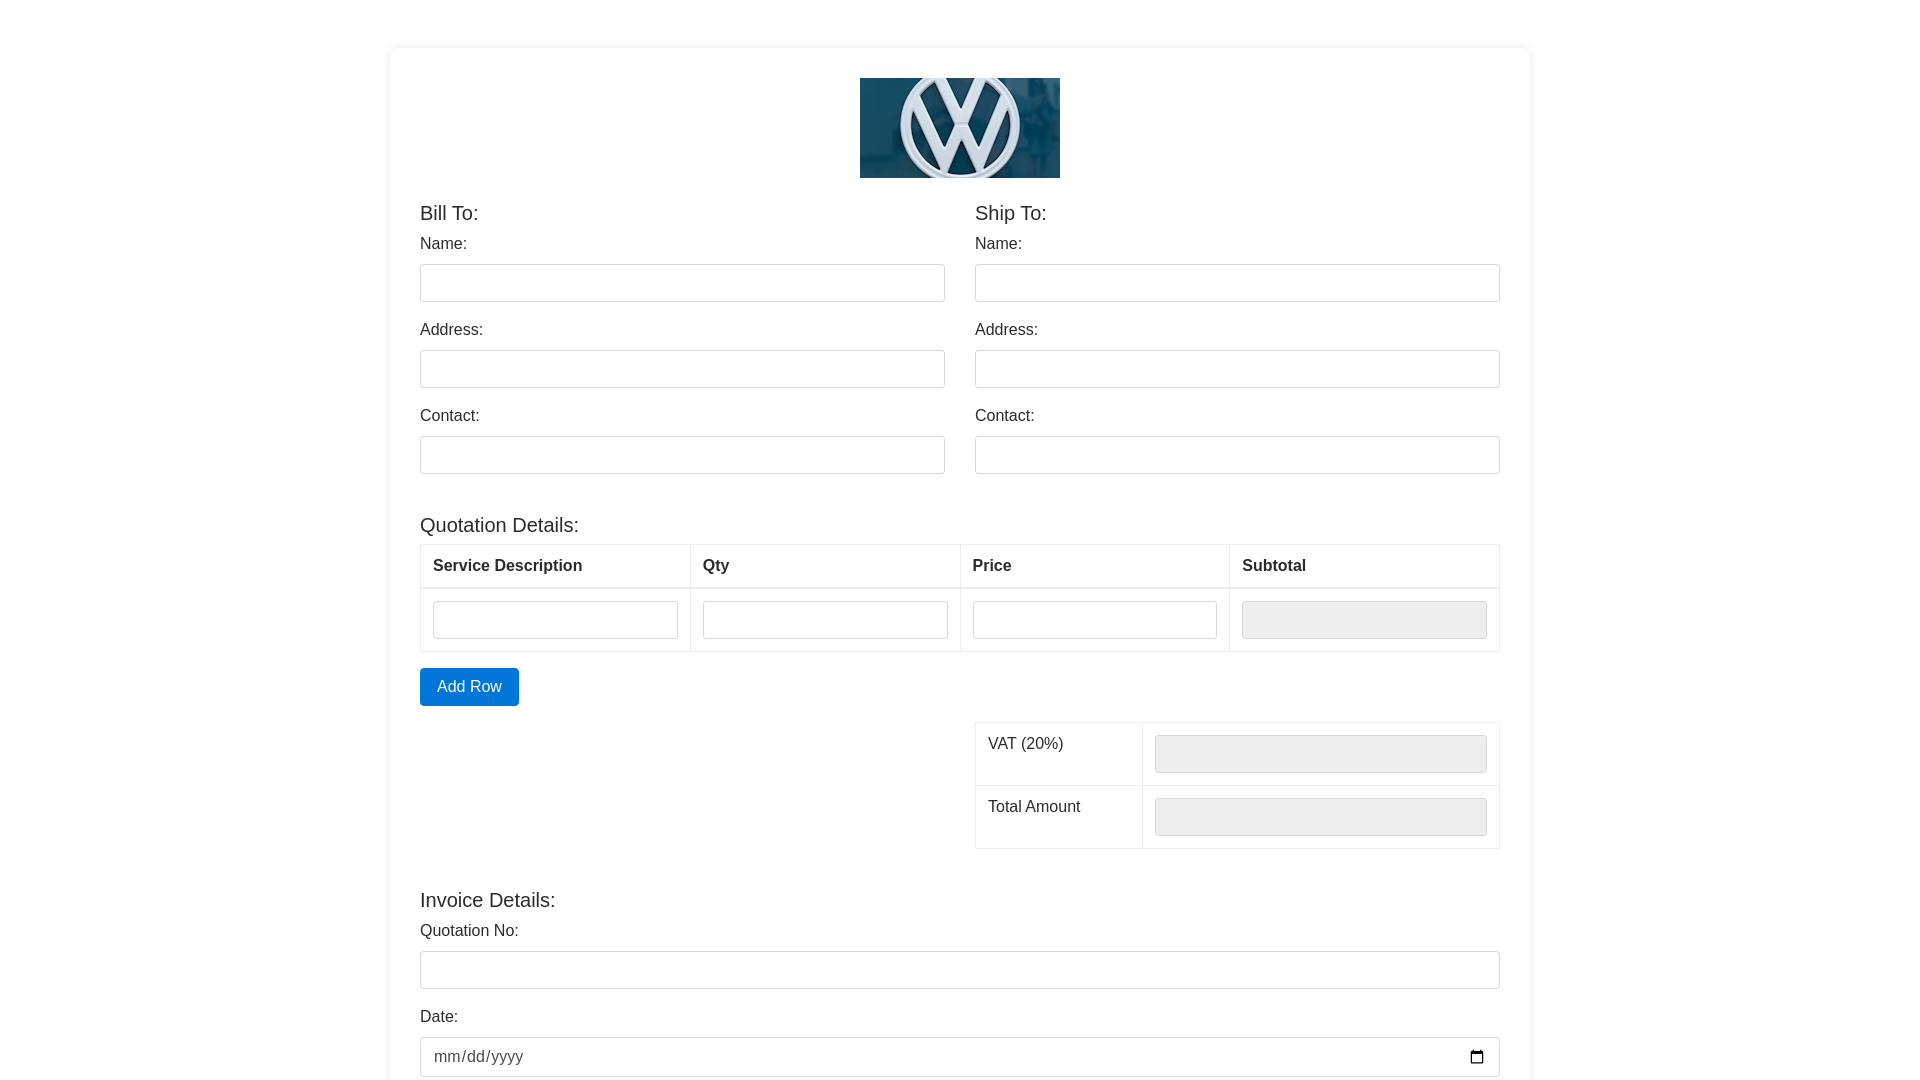Open the date picker calendar icon
Screen dimensions: 1920x1080
(x=1476, y=1057)
